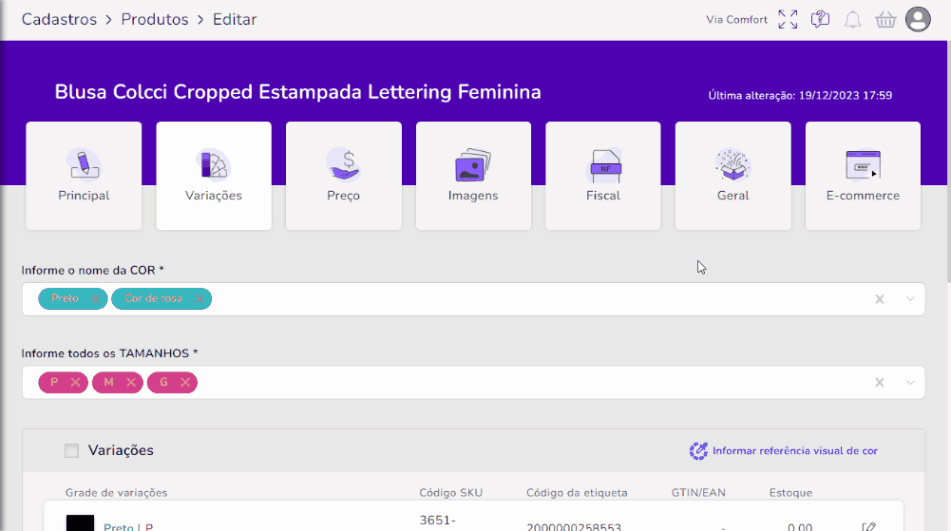Click Informar referência visual de cor
This screenshot has width=951, height=531.
click(795, 450)
